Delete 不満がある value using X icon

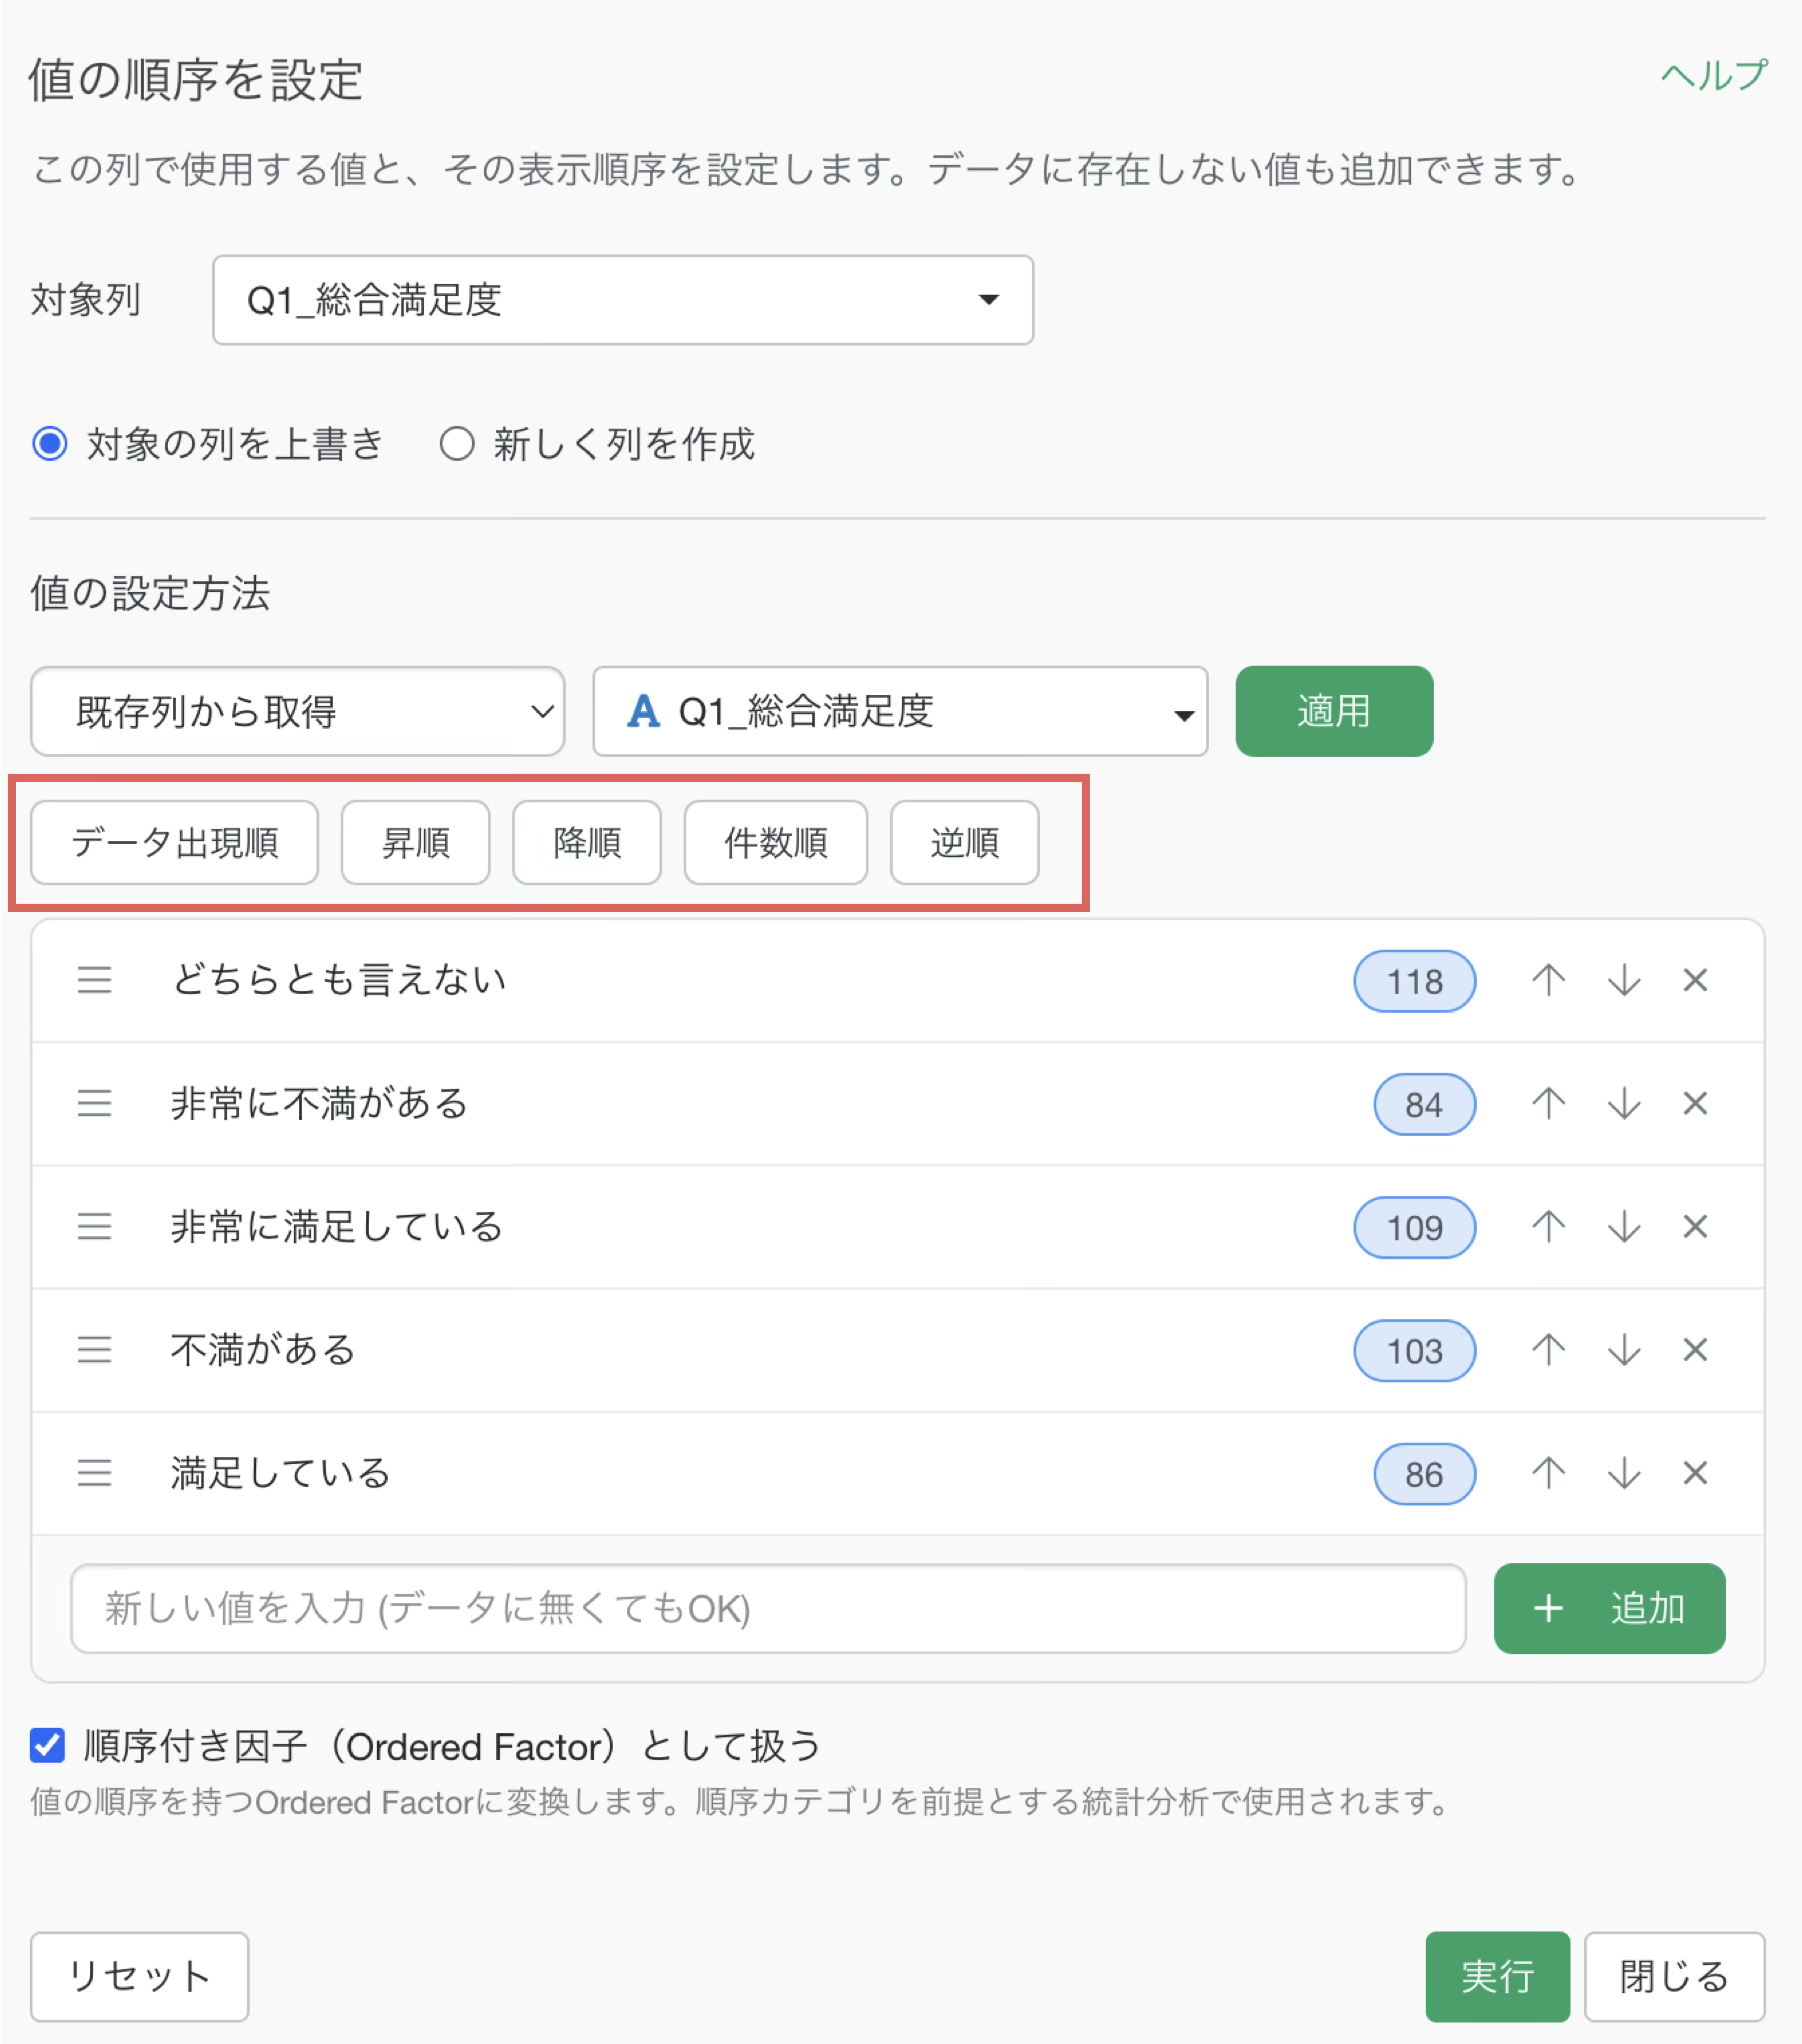[1695, 1350]
